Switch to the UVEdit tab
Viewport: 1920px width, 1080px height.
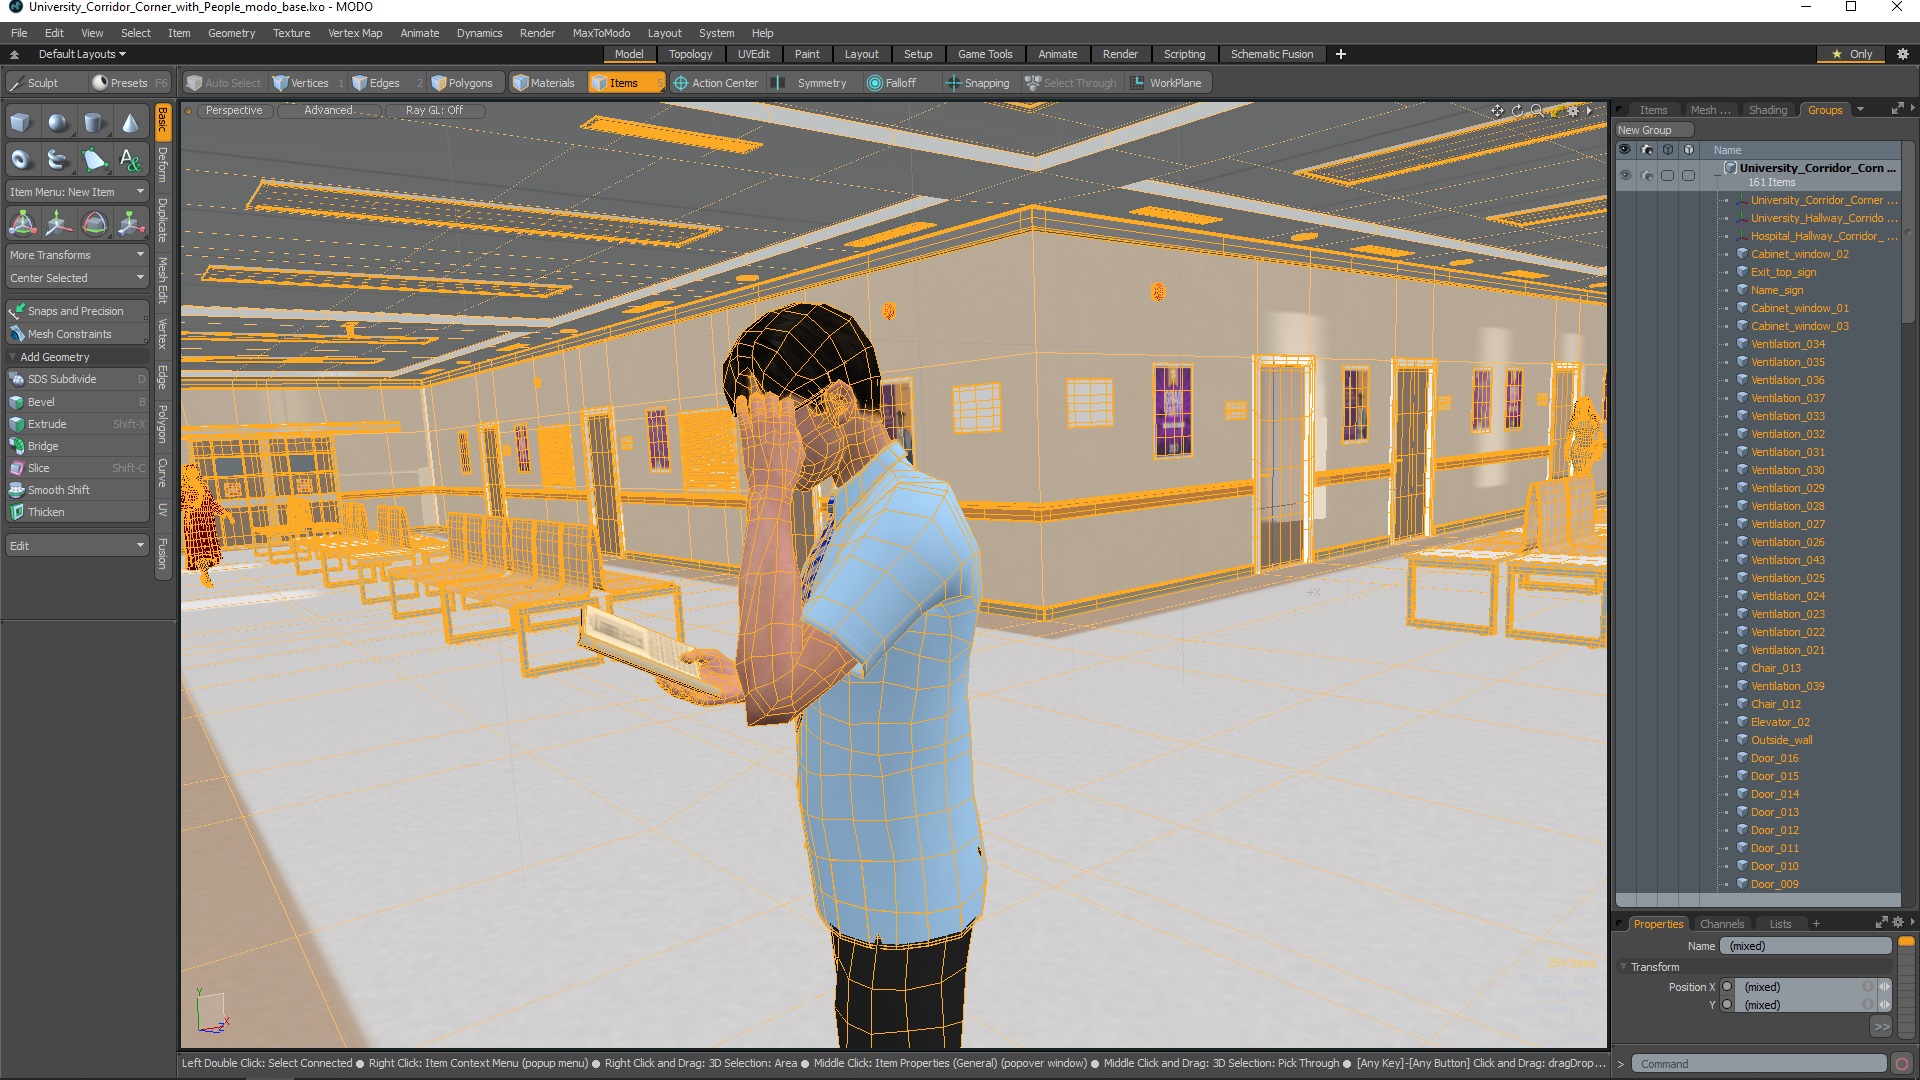[753, 54]
